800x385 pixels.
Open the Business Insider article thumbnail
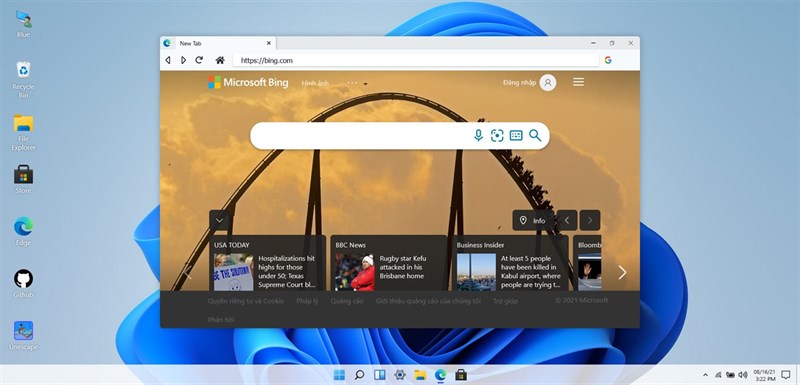[476, 272]
